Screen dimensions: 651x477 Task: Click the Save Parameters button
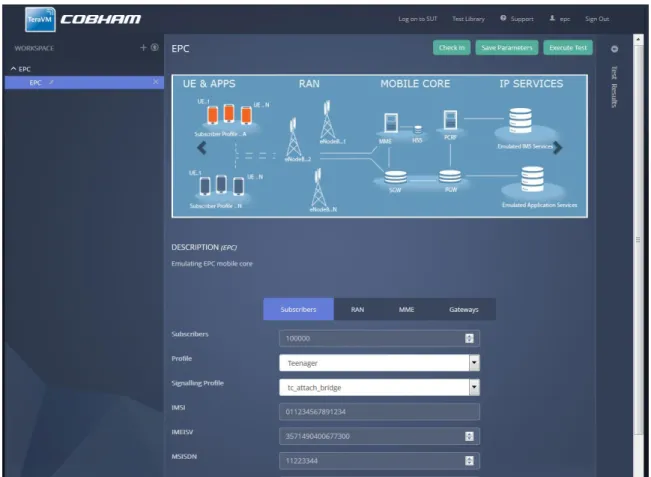click(x=507, y=48)
